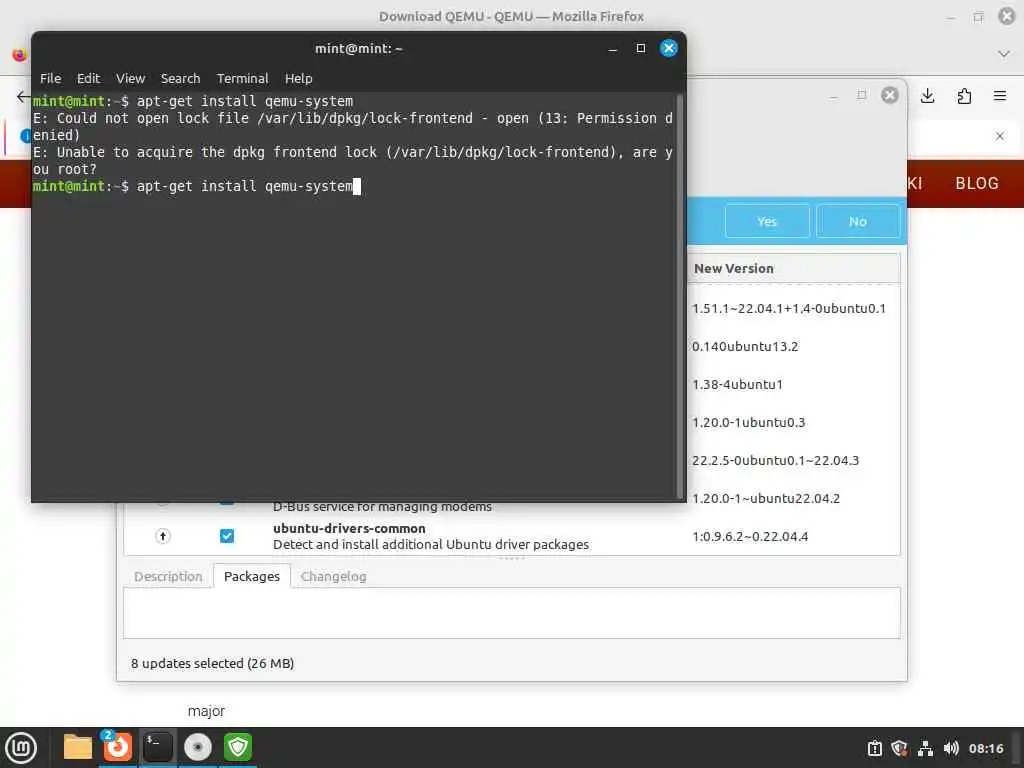Viewport: 1024px width, 768px height.
Task: Open the File menu in terminal
Action: coord(50,78)
